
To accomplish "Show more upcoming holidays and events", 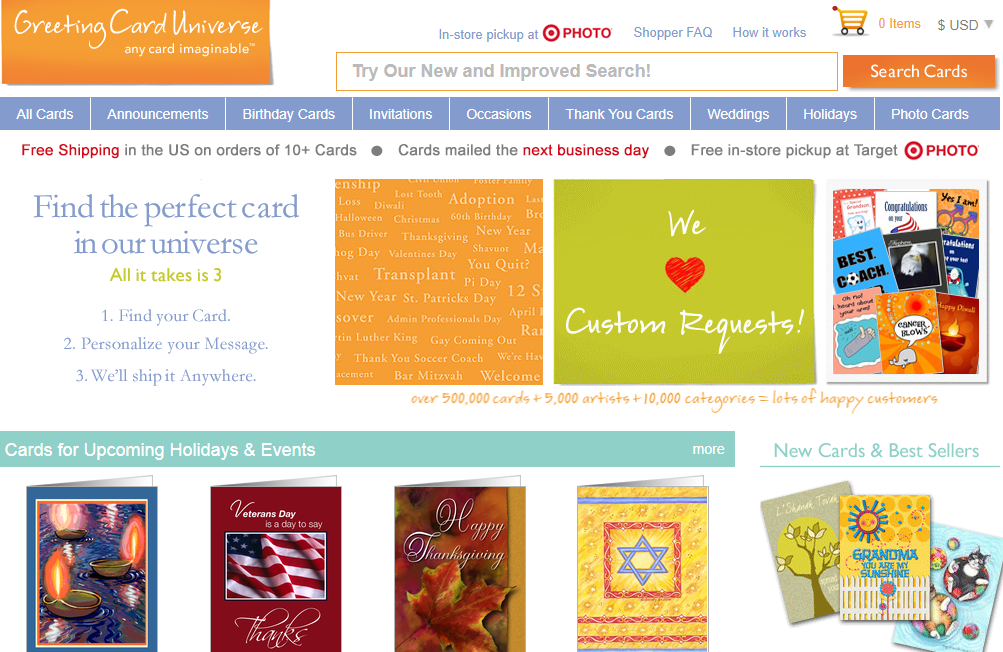I will [x=708, y=449].
